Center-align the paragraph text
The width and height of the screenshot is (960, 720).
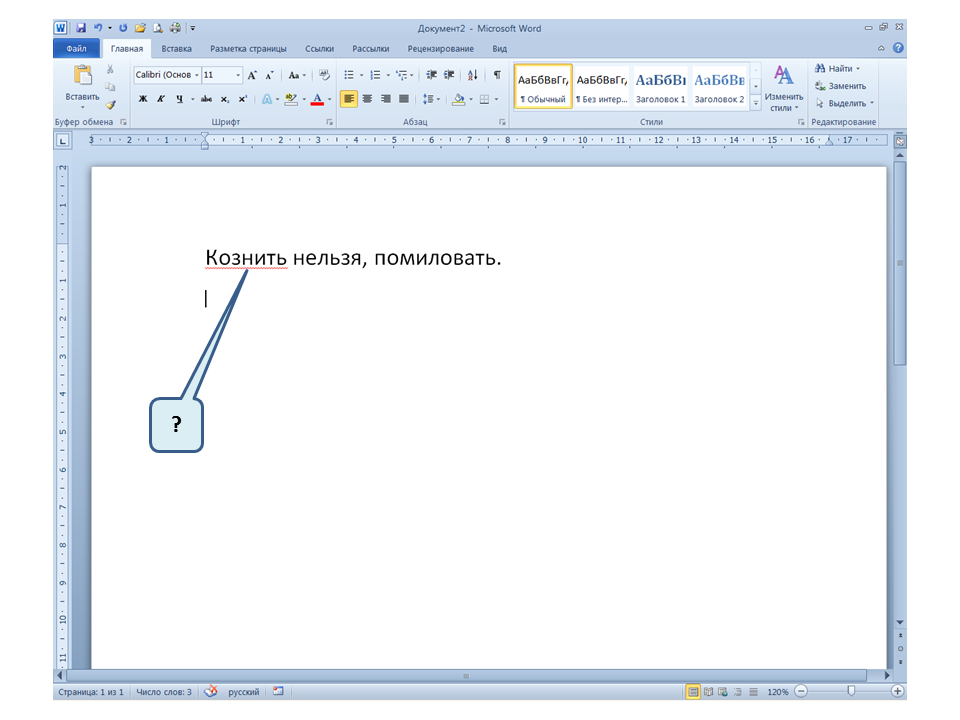pyautogui.click(x=367, y=99)
